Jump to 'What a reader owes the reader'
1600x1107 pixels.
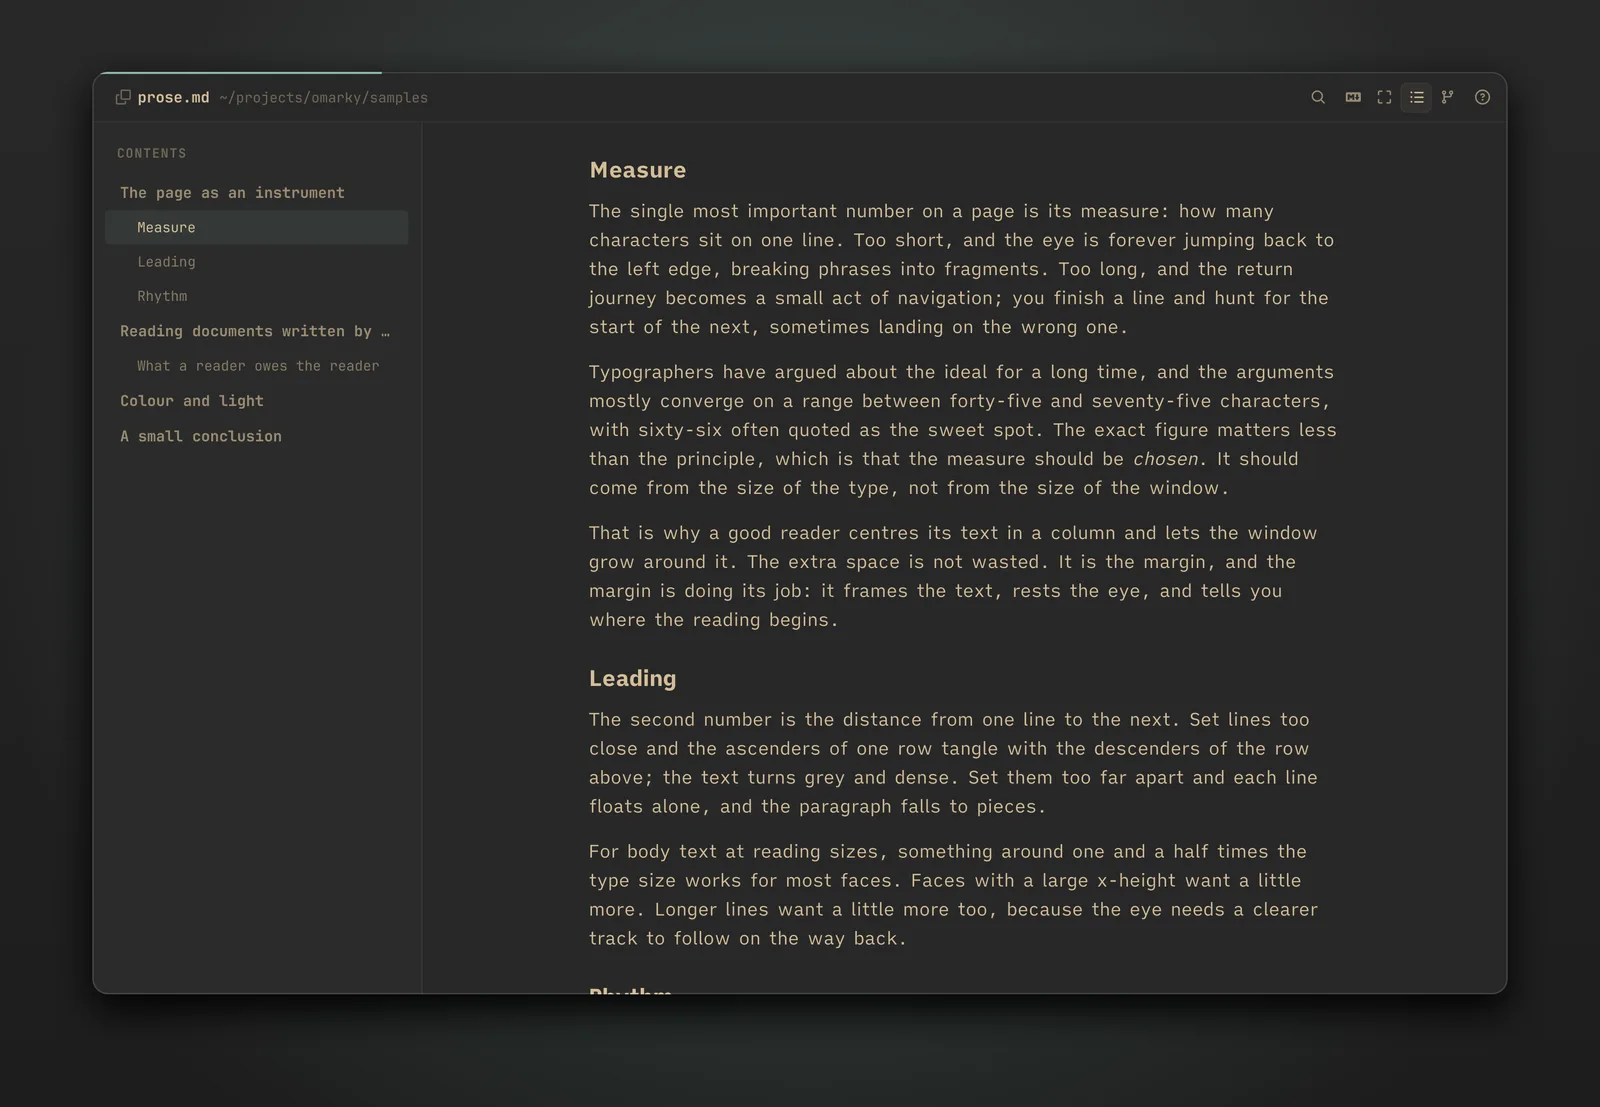[x=256, y=366]
